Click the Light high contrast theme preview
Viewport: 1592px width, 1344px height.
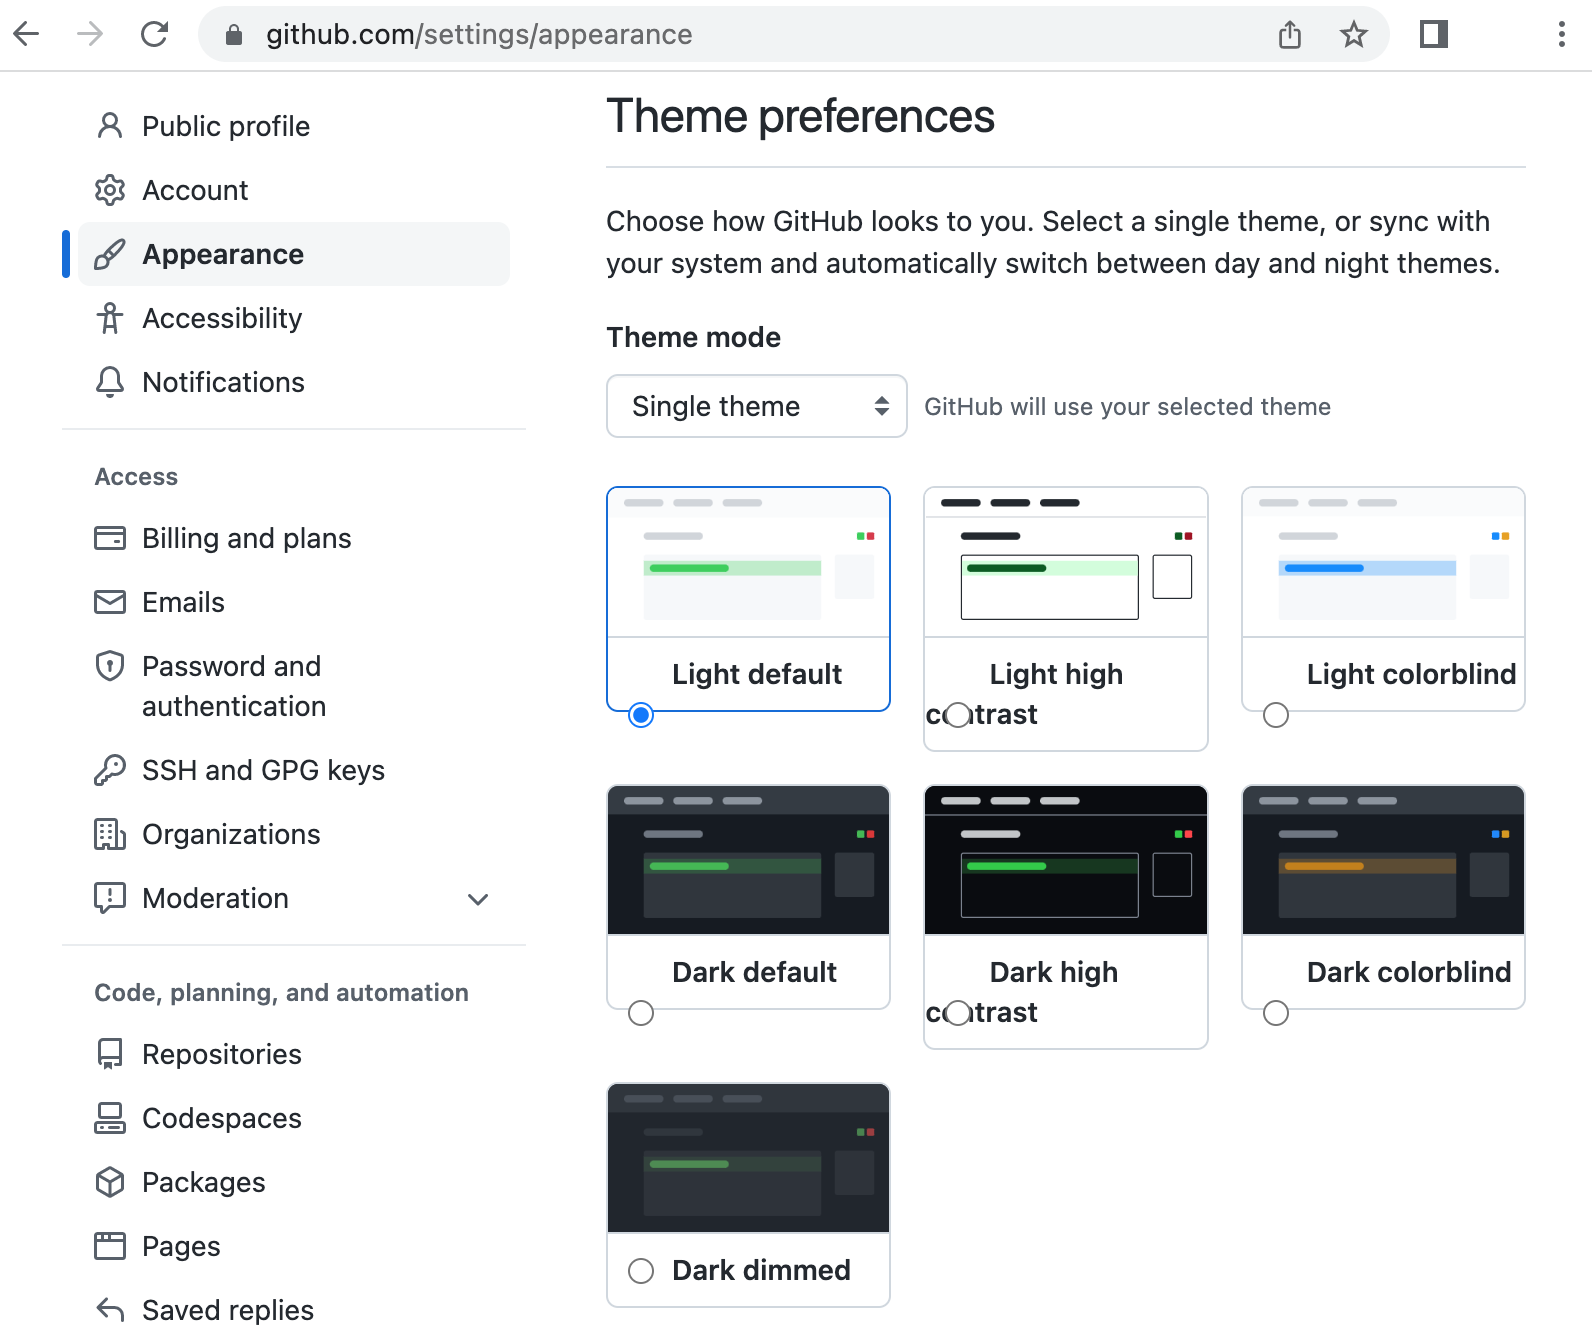1066,562
